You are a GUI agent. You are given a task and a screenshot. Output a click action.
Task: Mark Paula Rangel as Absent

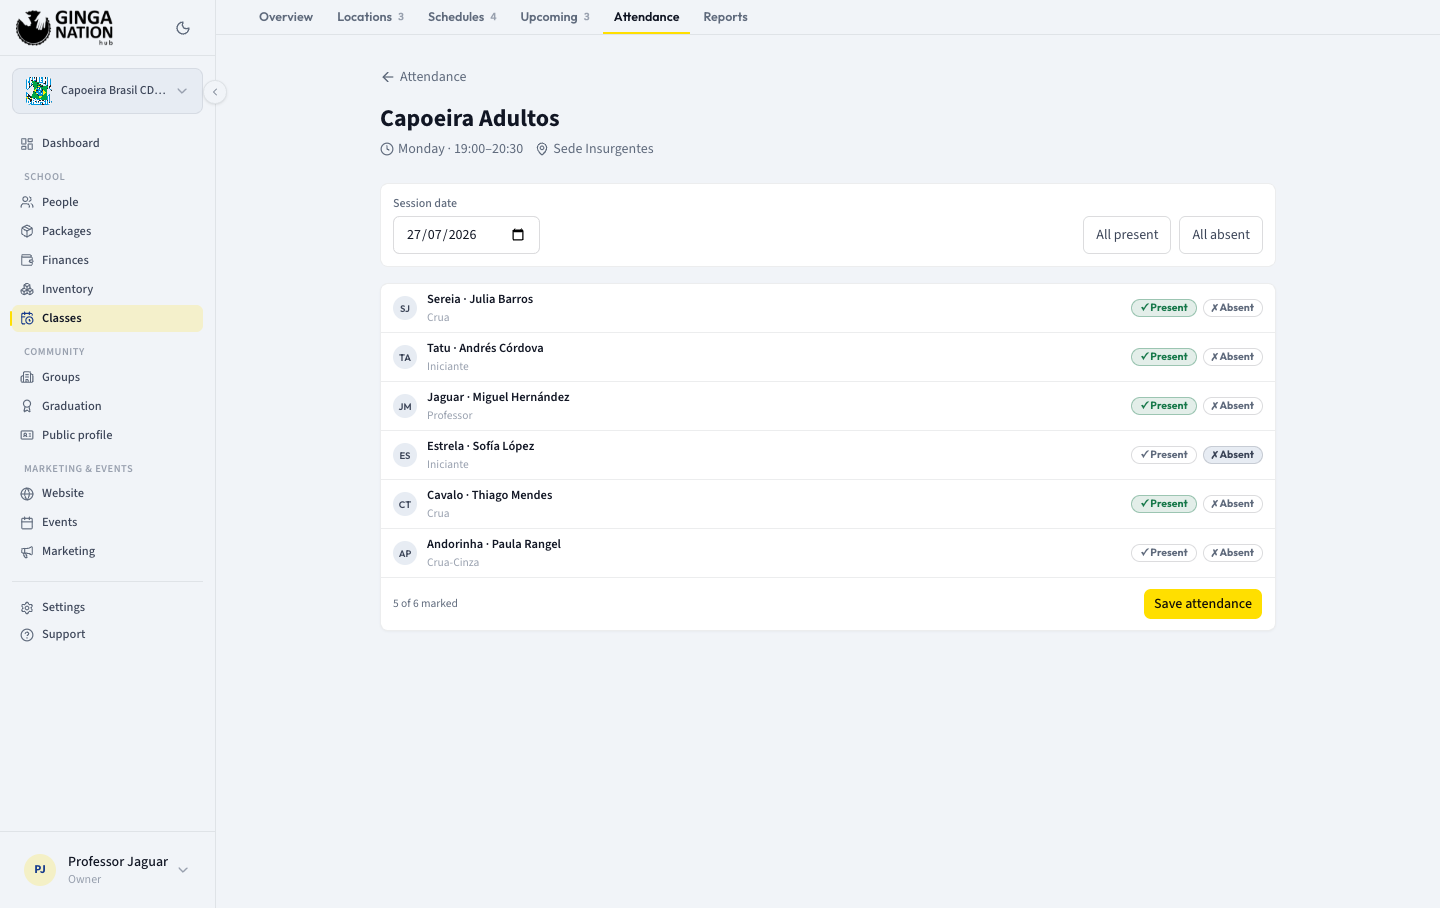coord(1233,553)
